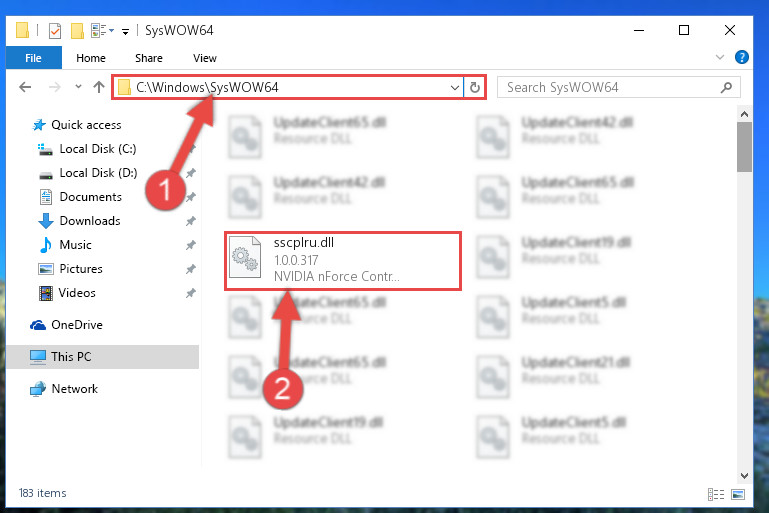This screenshot has height=513, width=769.
Task: Select the sscplru.dll file
Action: pos(343,261)
